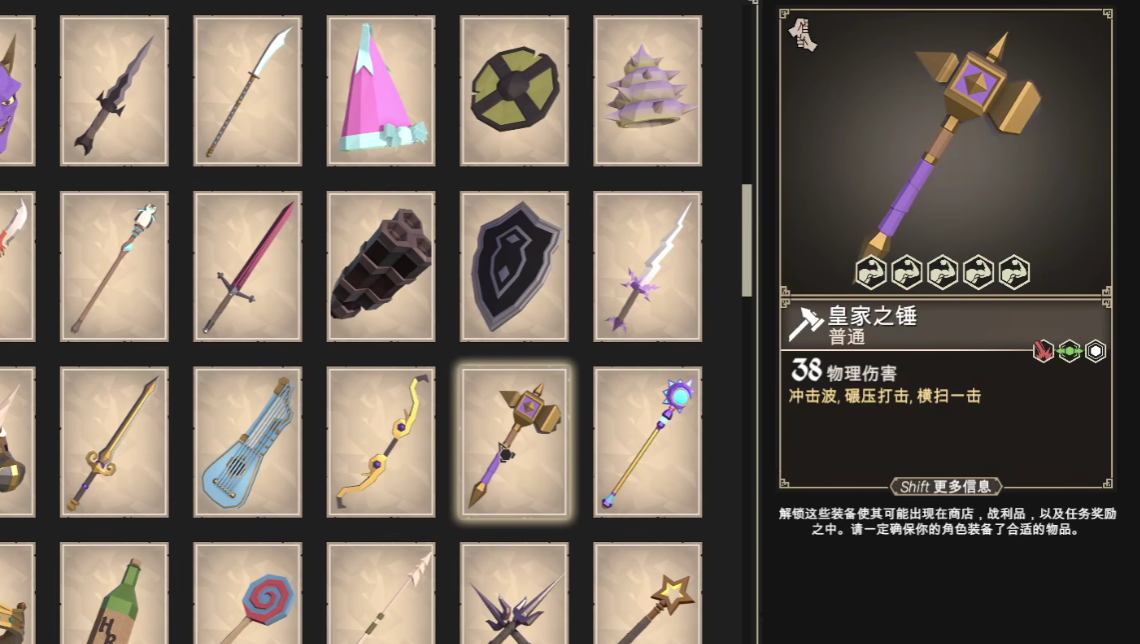Click the highlighted royal hammer card
The image size is (1140, 644).
[x=514, y=442]
